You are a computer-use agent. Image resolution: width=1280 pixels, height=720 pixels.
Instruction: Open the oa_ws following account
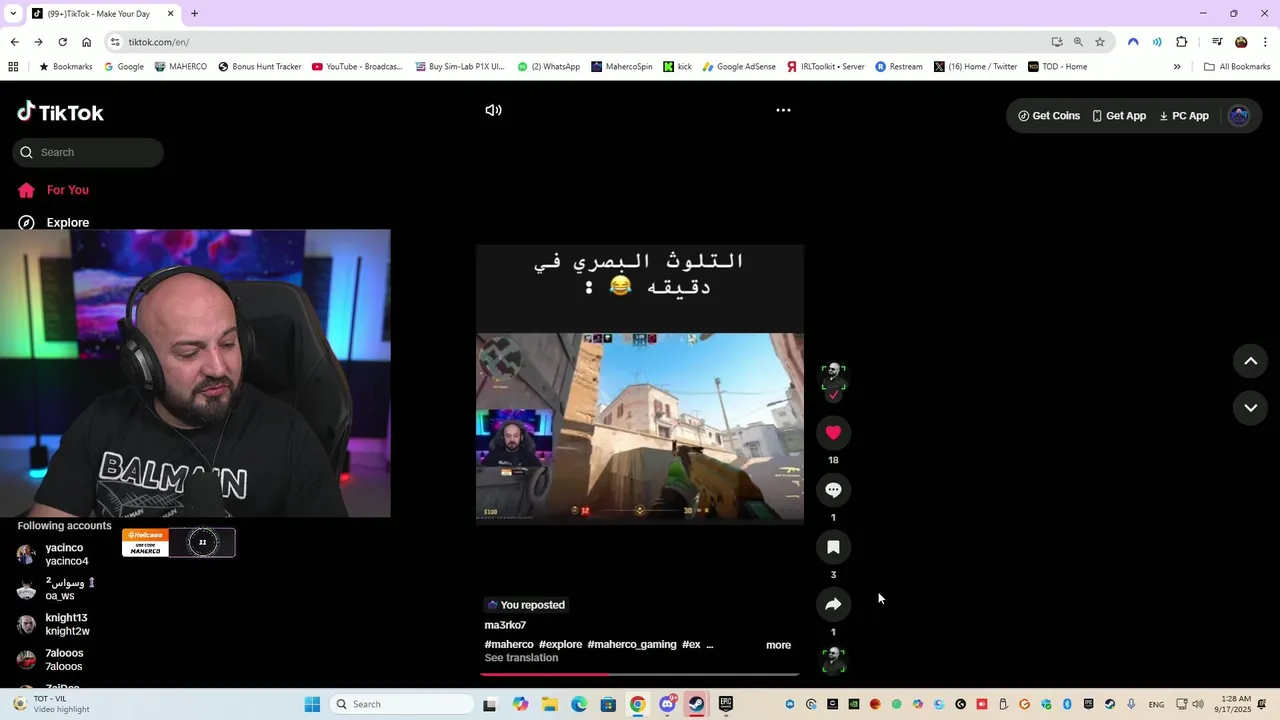[60, 589]
